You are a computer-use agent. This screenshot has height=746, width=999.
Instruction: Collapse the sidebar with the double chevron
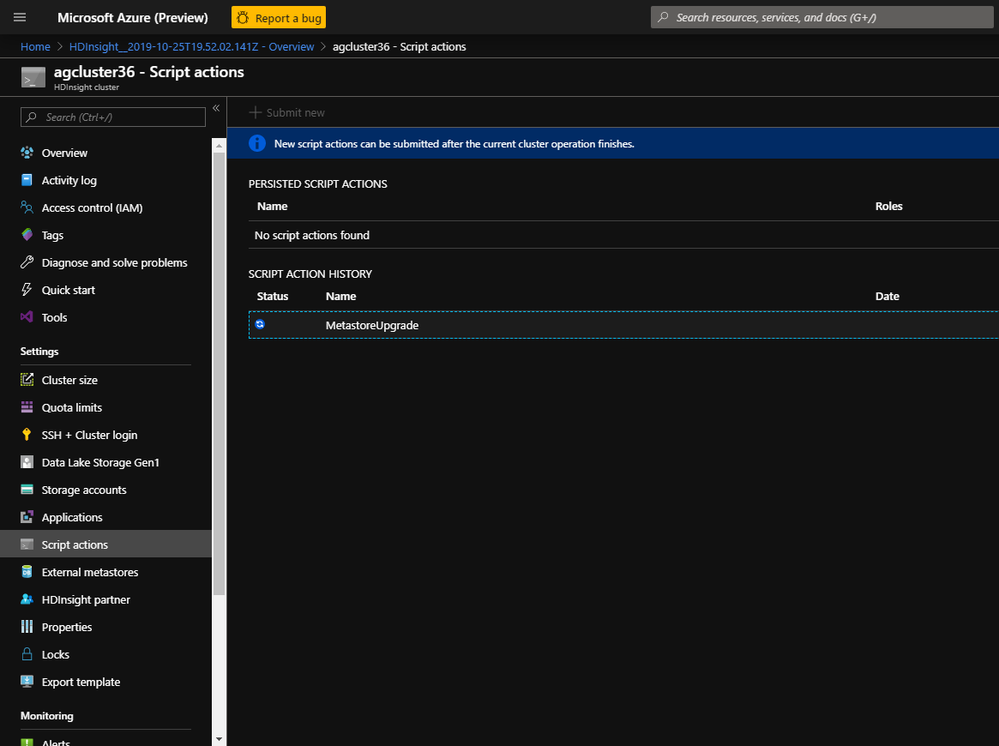tap(216, 108)
